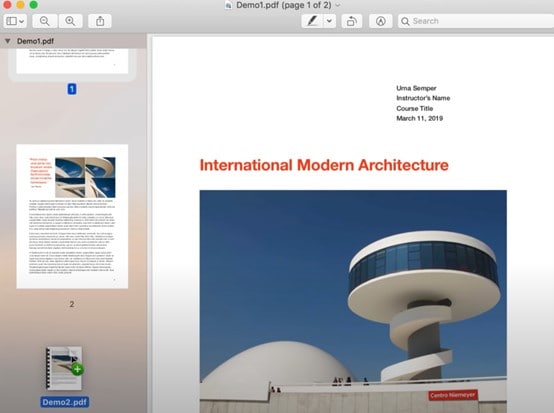Image resolution: width=554 pixels, height=413 pixels.
Task: Click the Demo1.pdf window title text
Action: click(284, 5)
